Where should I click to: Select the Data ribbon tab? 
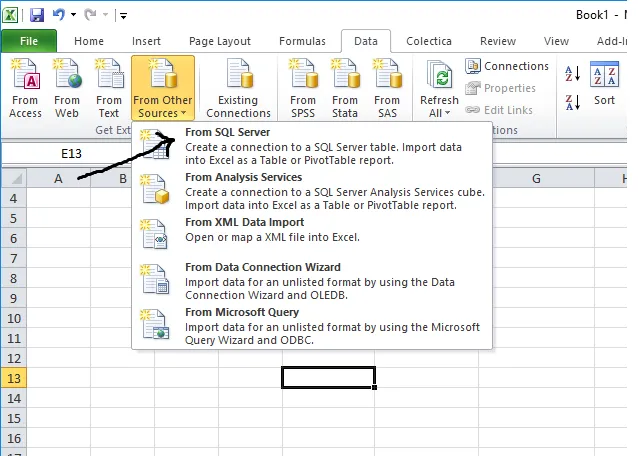(x=366, y=41)
